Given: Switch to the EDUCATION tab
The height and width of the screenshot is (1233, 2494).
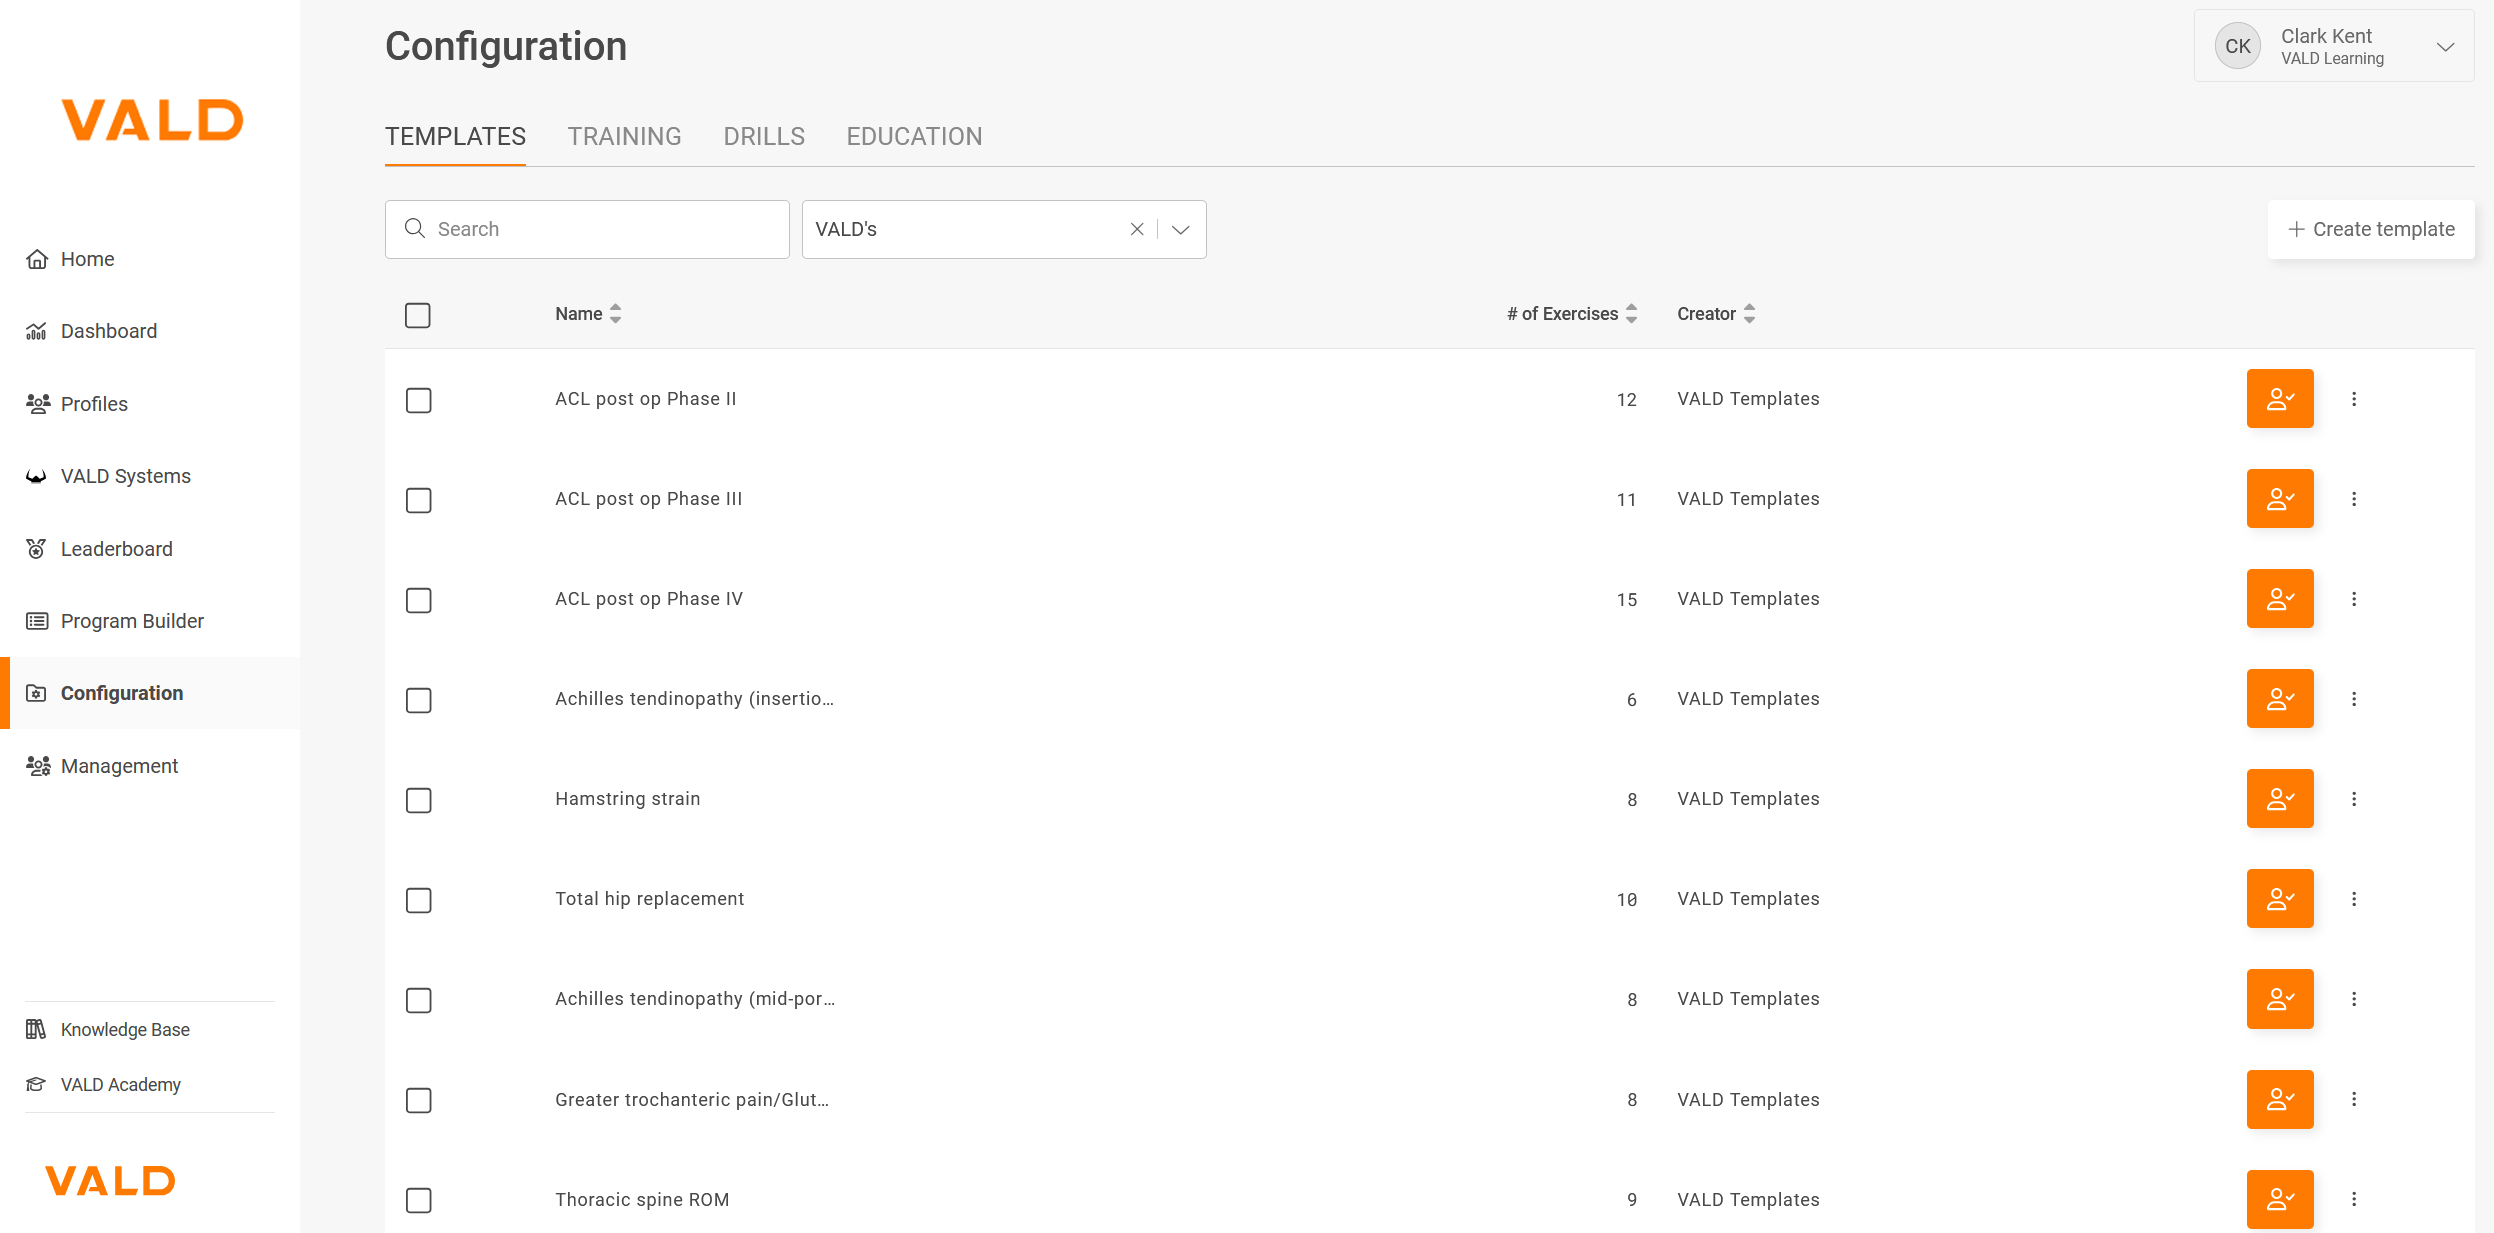Looking at the screenshot, I should [x=914, y=137].
